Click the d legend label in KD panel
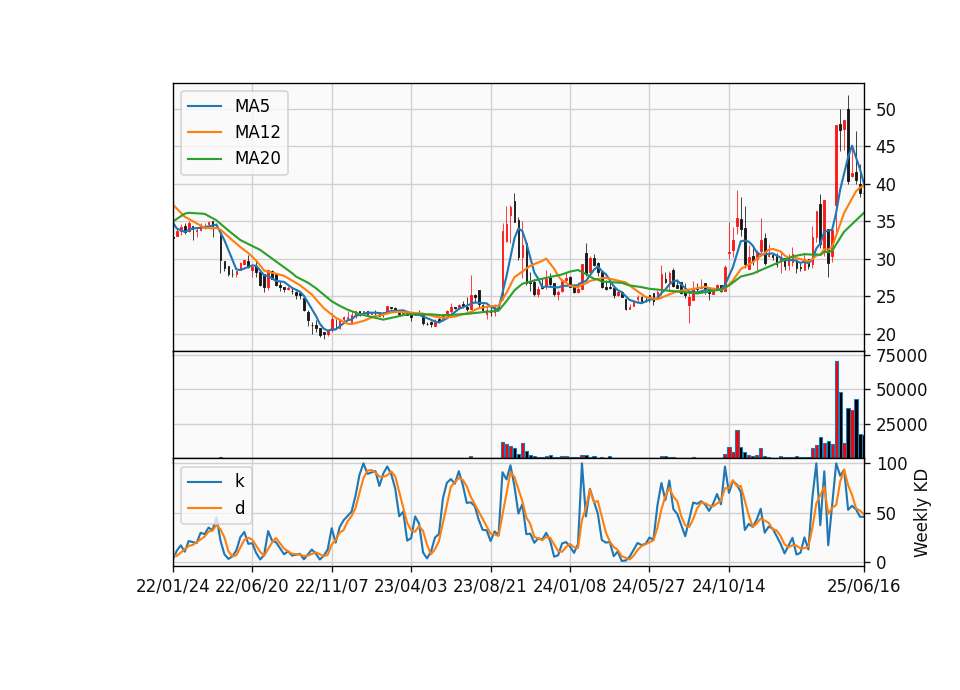Viewport: 960px width, 690px height. 239,508
